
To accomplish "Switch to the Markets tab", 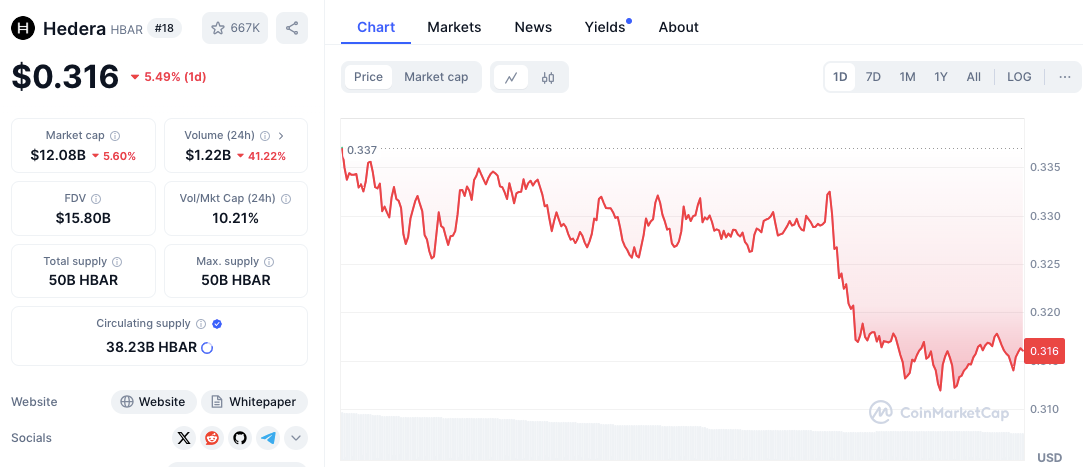I will pos(454,27).
